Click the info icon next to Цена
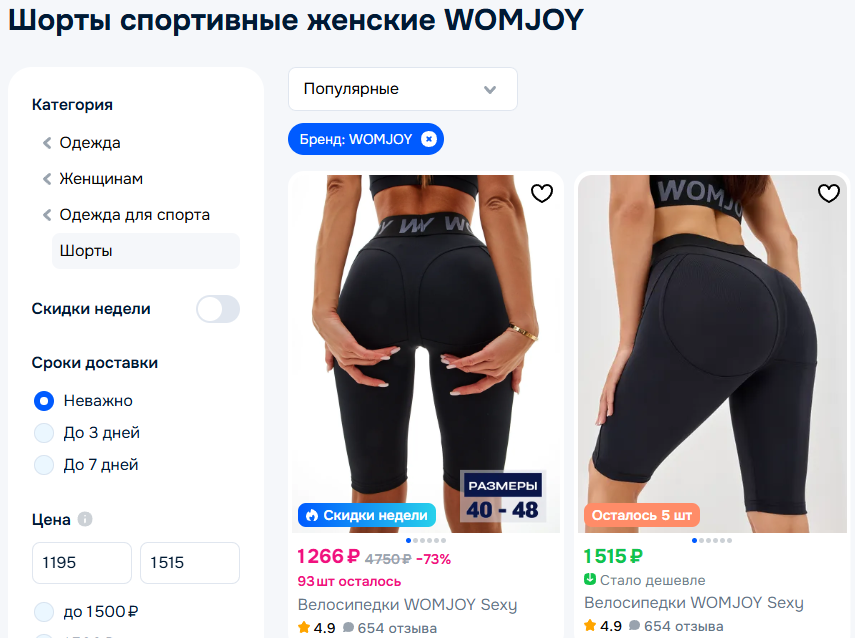 [x=85, y=519]
